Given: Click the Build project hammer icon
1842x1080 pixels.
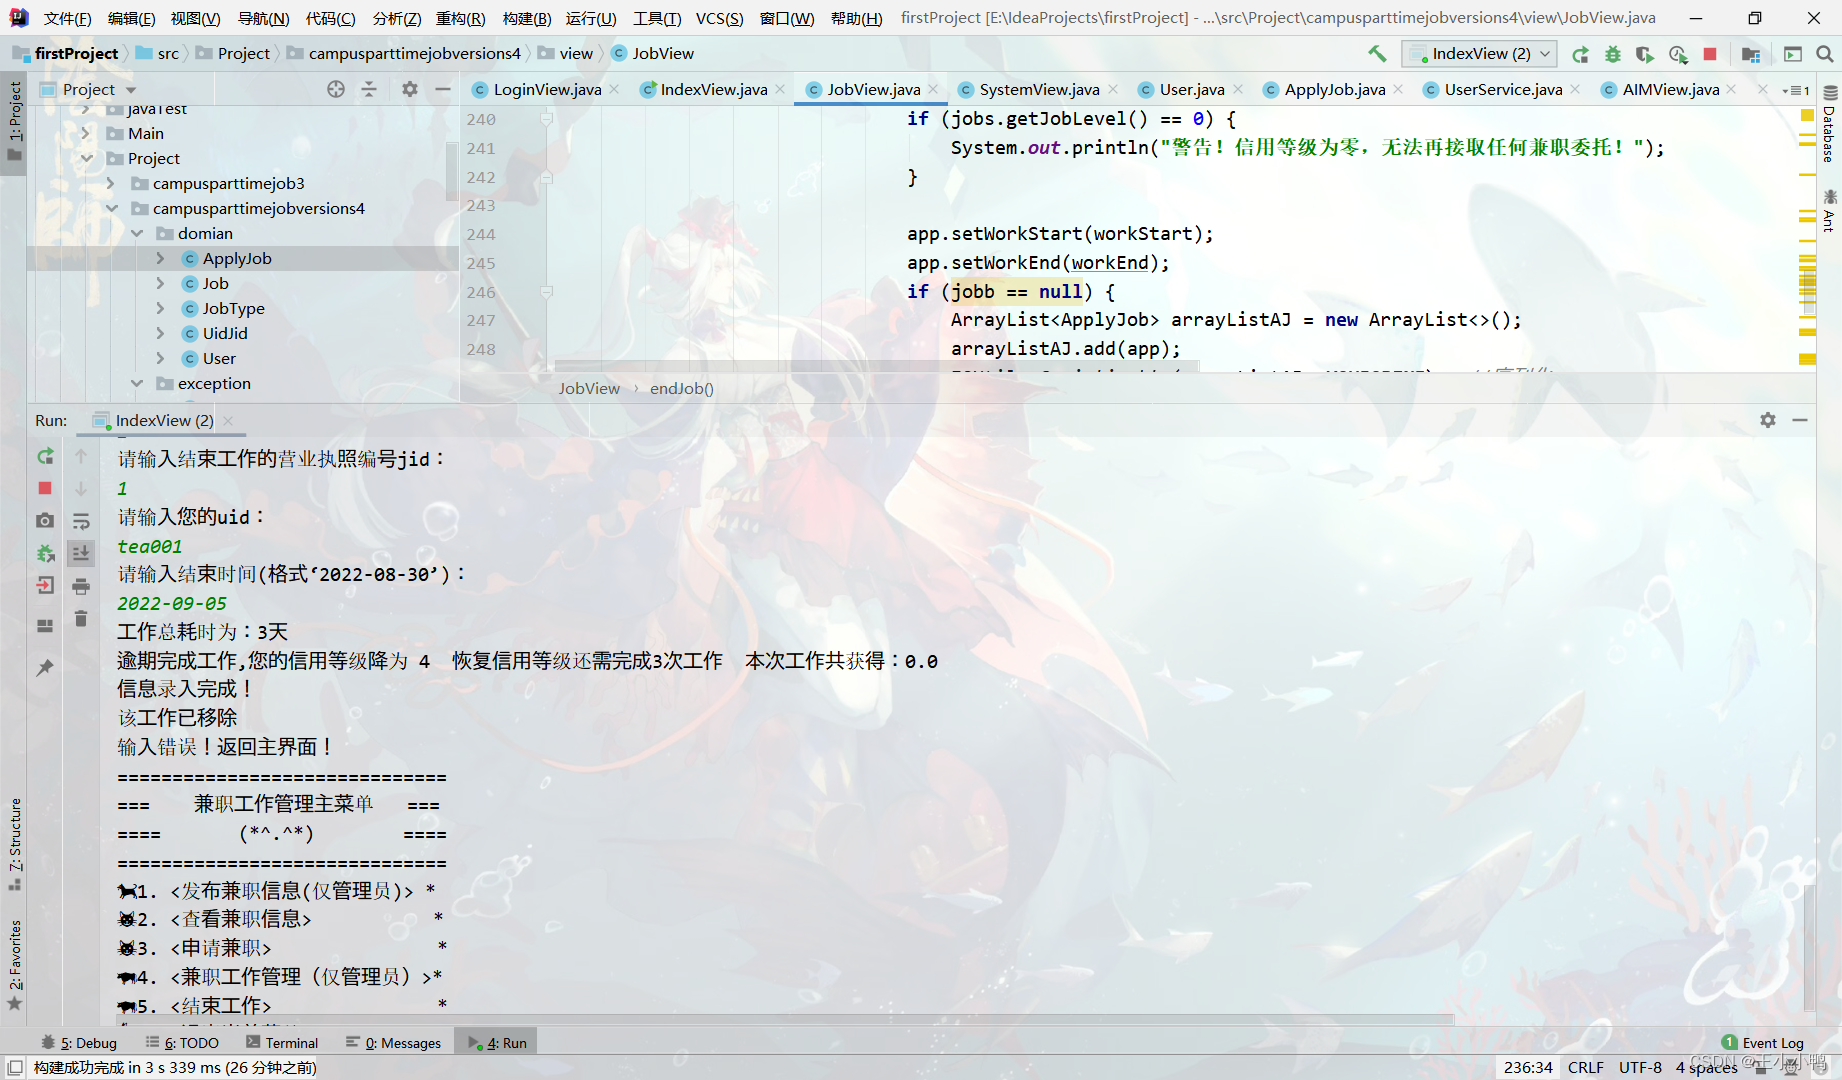Looking at the screenshot, I should pos(1377,54).
